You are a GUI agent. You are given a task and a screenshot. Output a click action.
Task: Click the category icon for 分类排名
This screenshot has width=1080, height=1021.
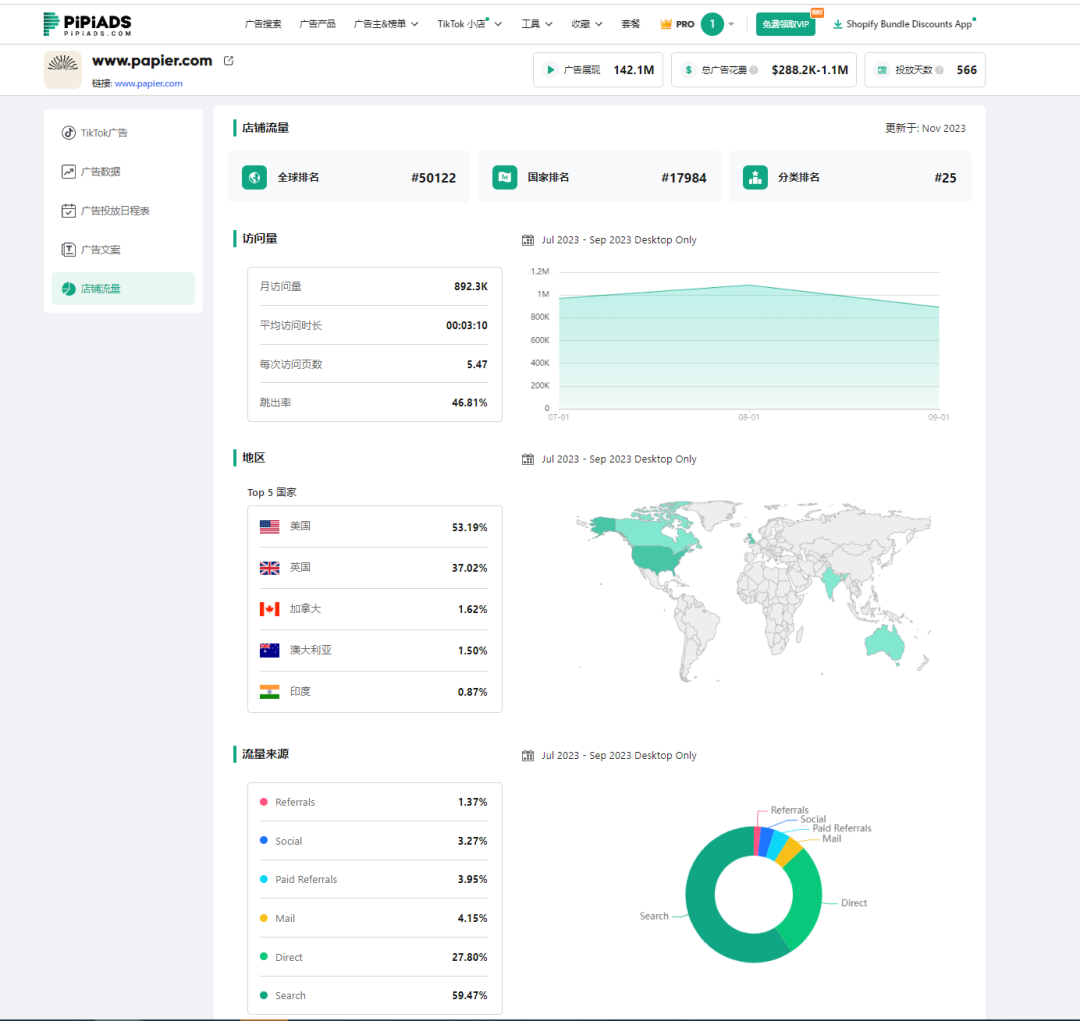(x=756, y=177)
